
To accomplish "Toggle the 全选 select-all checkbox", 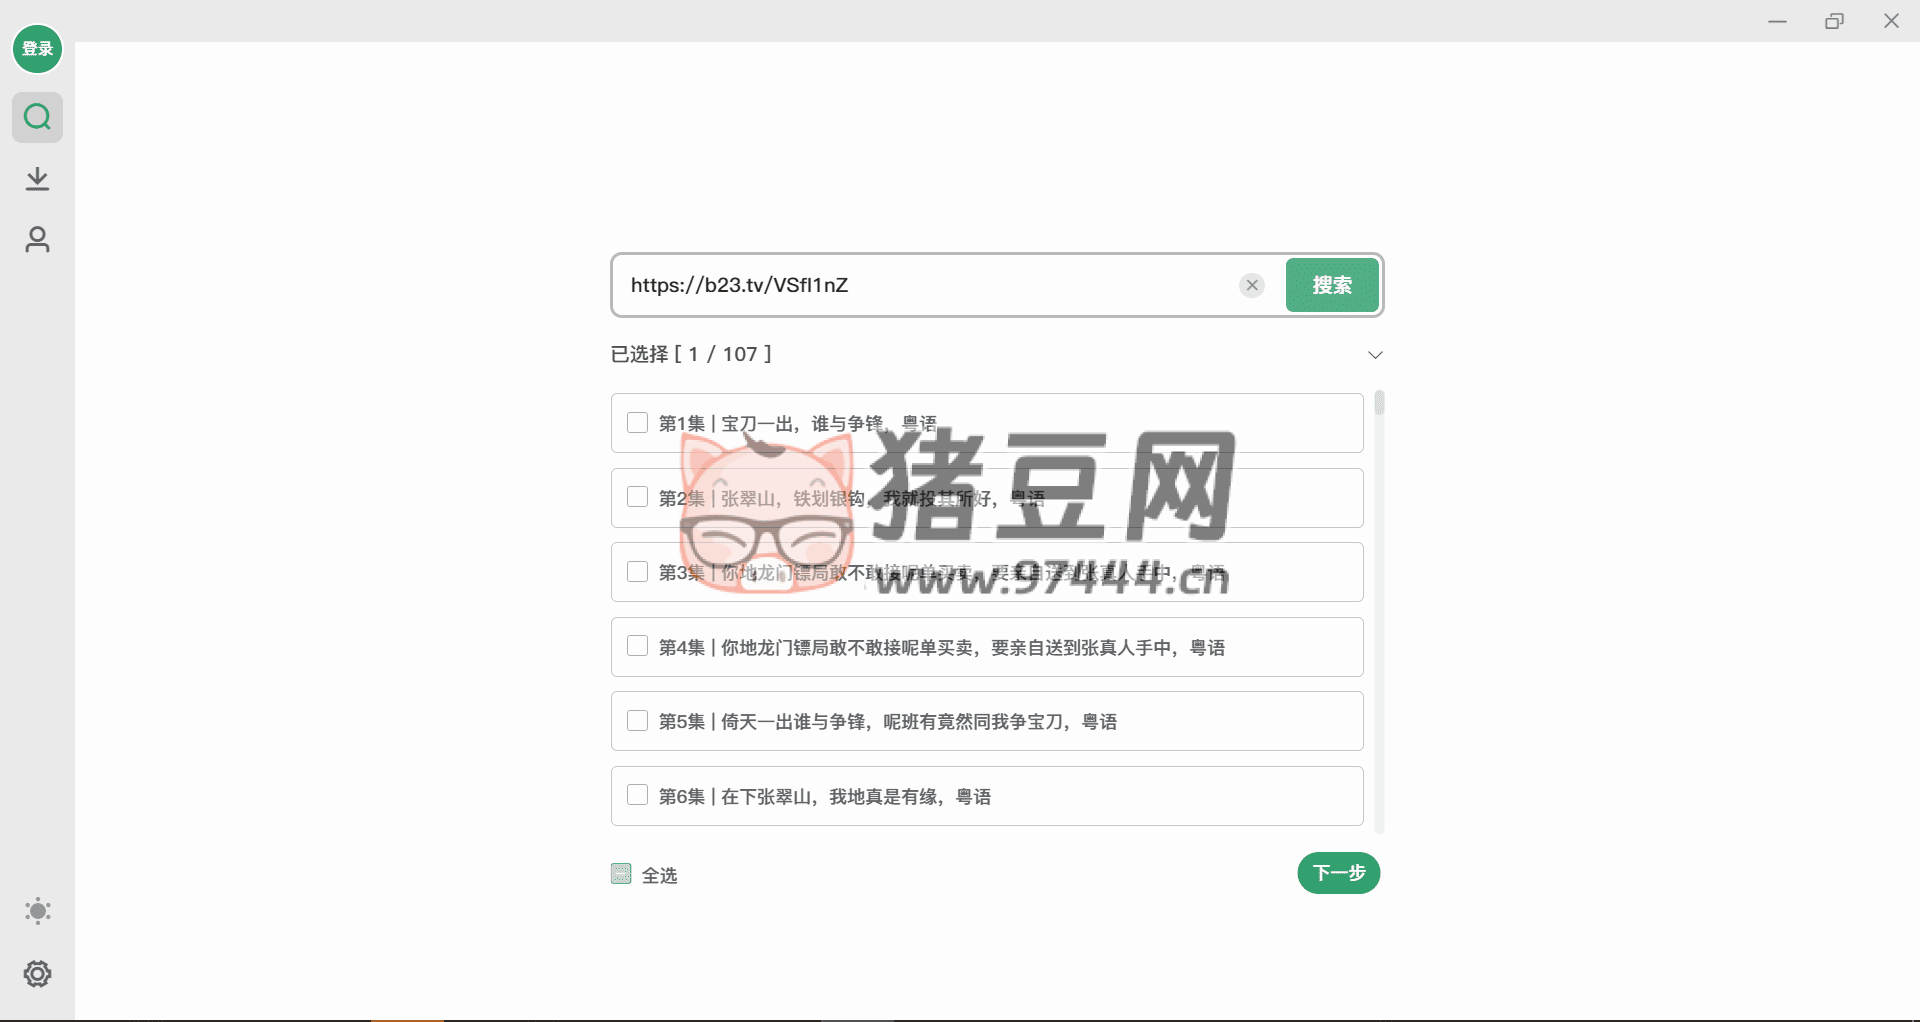I will 621,874.
